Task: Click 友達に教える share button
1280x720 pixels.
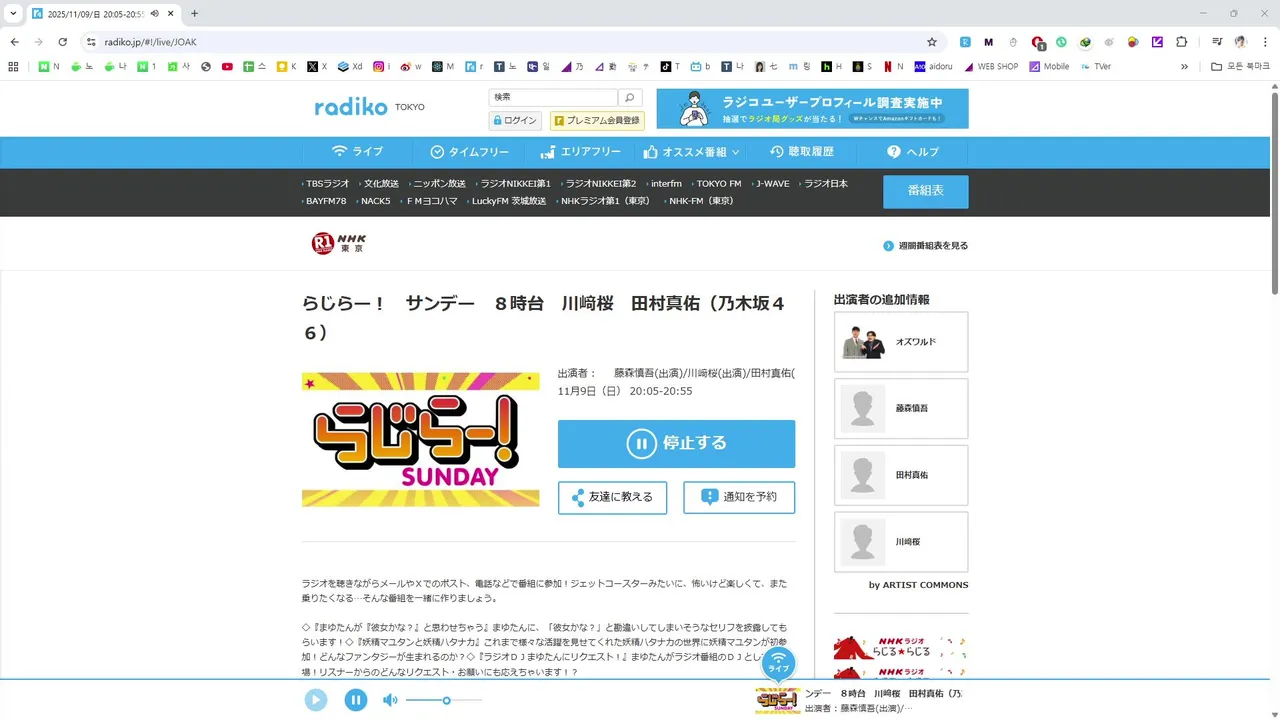Action: coord(612,497)
